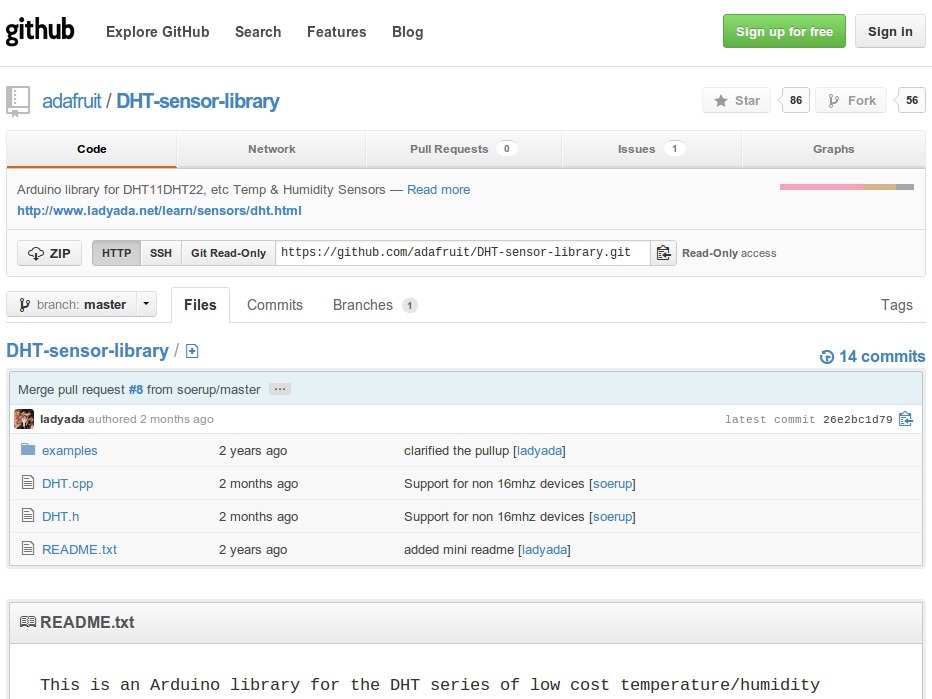Open the README.txt file link
Image resolution: width=932 pixels, height=699 pixels.
pos(79,549)
